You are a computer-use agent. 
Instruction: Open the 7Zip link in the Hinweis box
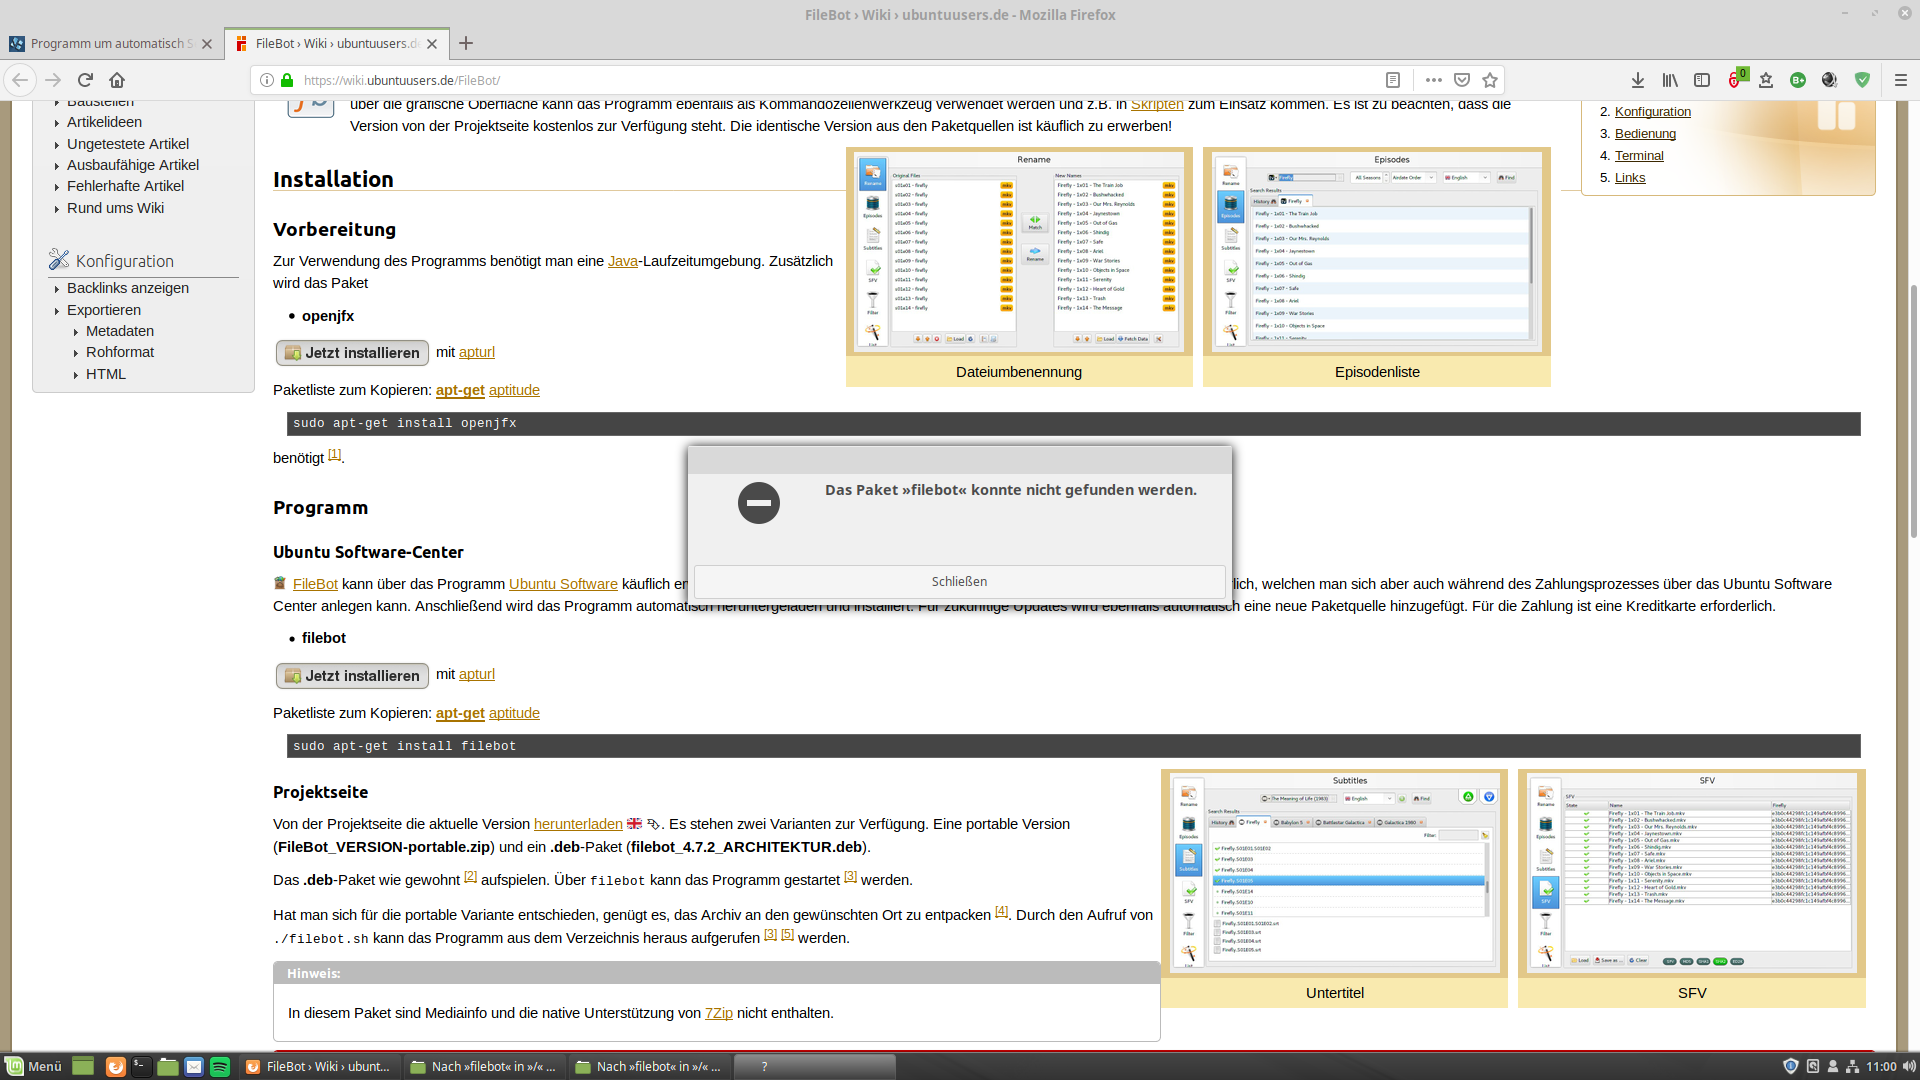click(x=719, y=1013)
